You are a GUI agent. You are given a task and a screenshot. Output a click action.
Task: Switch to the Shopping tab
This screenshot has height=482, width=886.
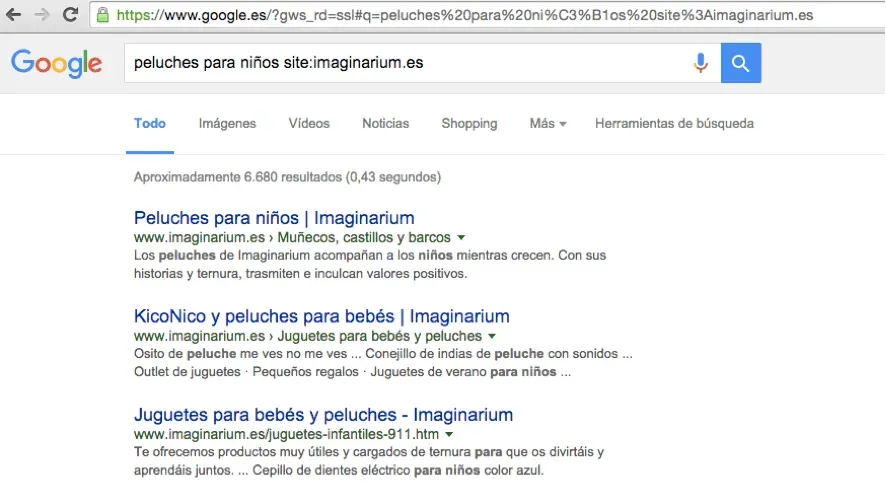469,123
